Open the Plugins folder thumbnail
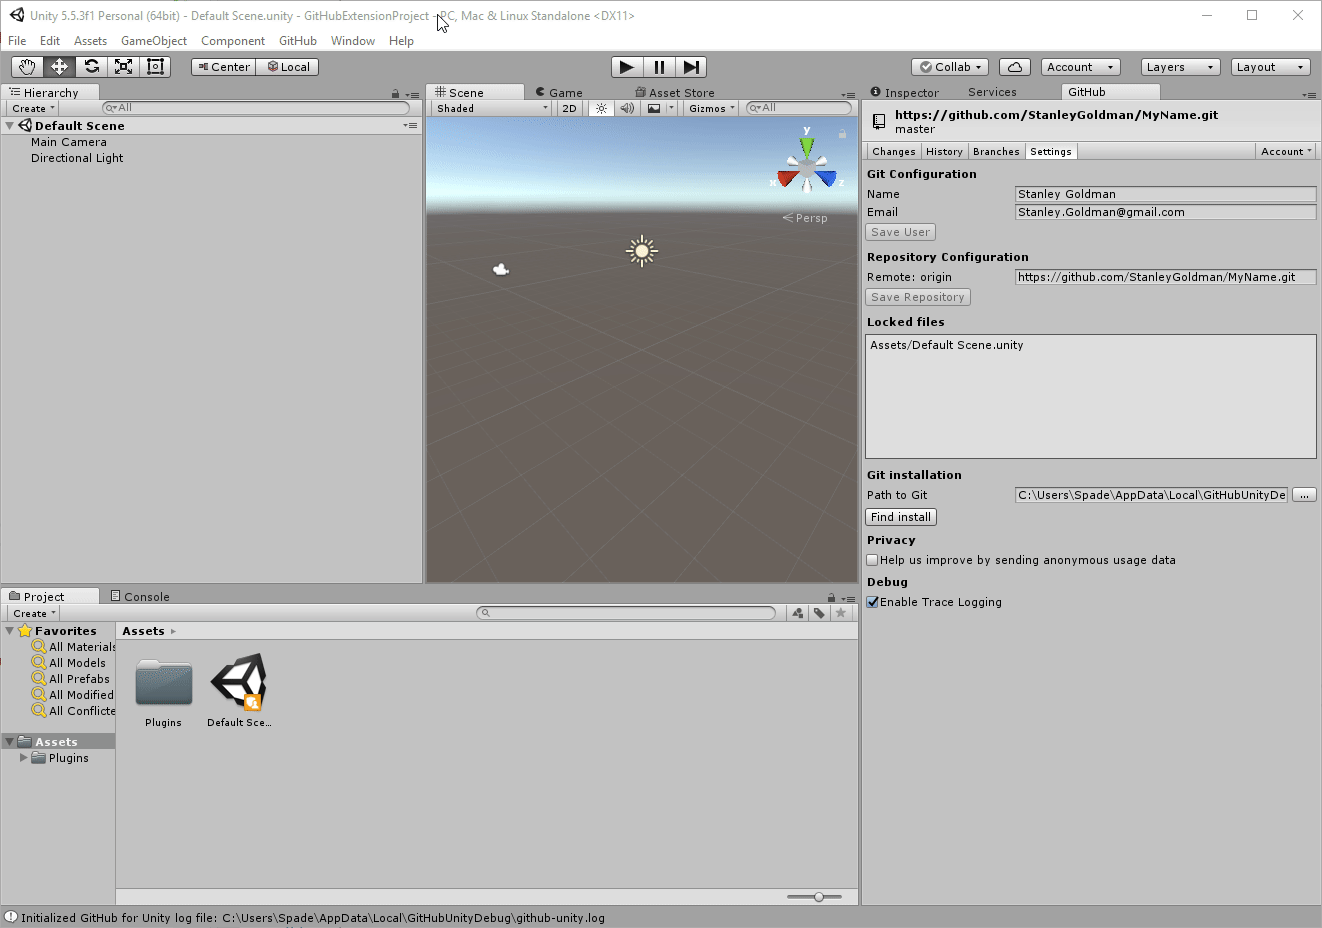1322x928 pixels. pos(163,683)
